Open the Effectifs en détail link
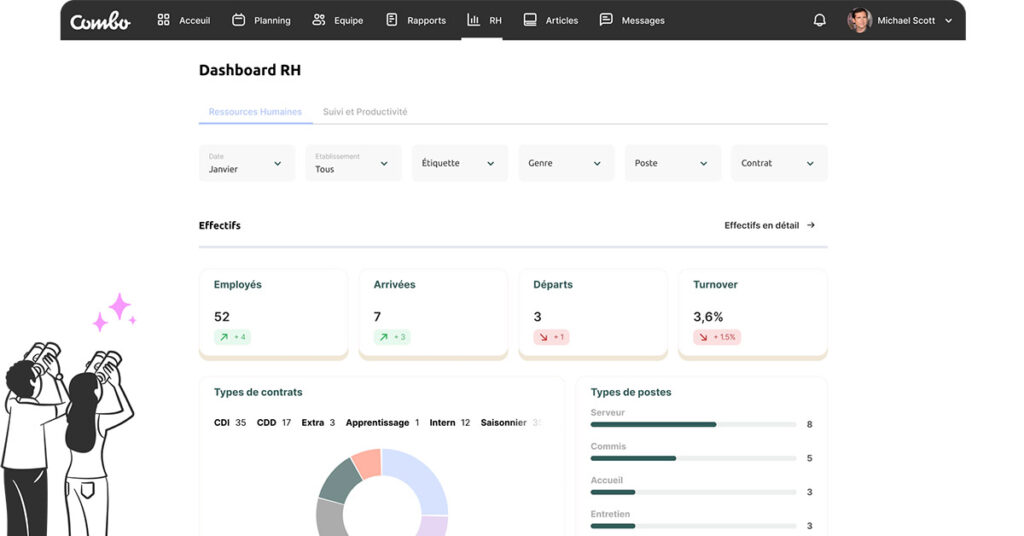 pyautogui.click(x=769, y=225)
